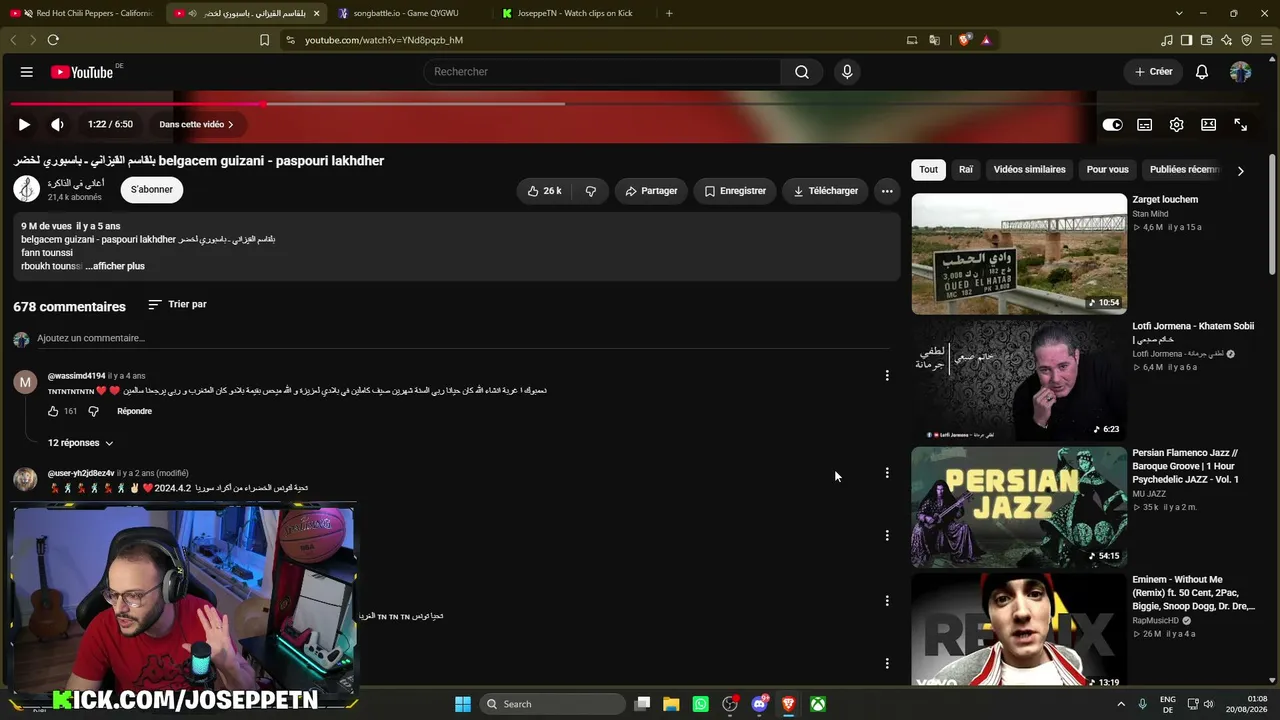Open browser main menu
This screenshot has height=720, width=1280.
pos(1267,40)
